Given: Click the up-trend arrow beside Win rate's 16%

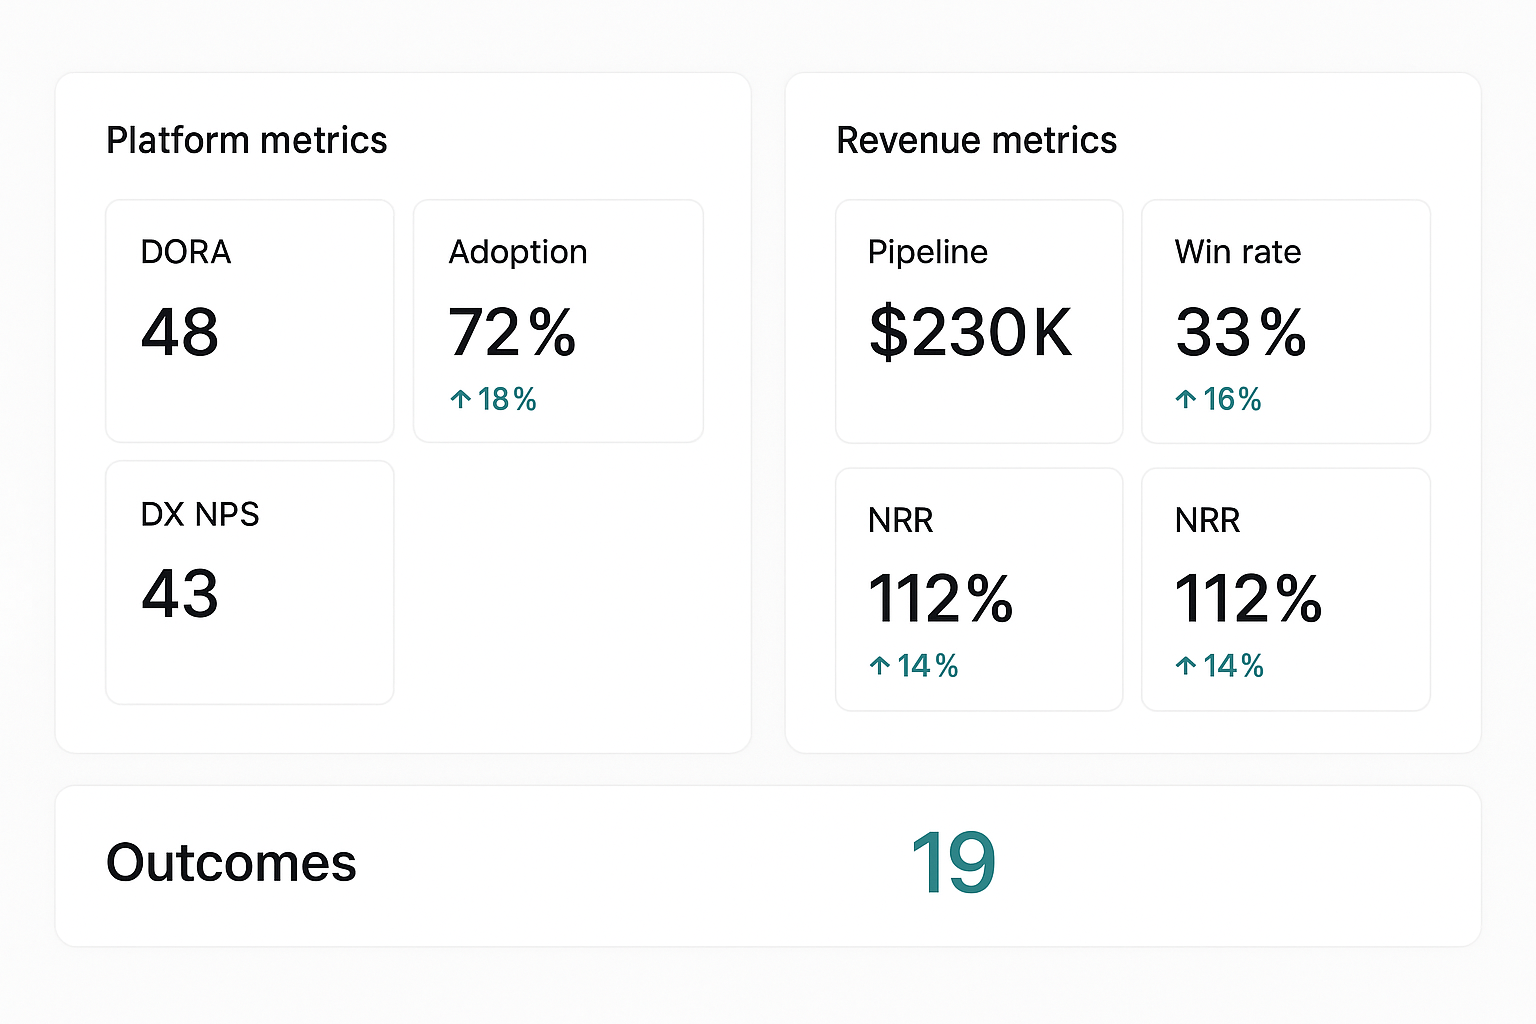Looking at the screenshot, I should [1186, 399].
